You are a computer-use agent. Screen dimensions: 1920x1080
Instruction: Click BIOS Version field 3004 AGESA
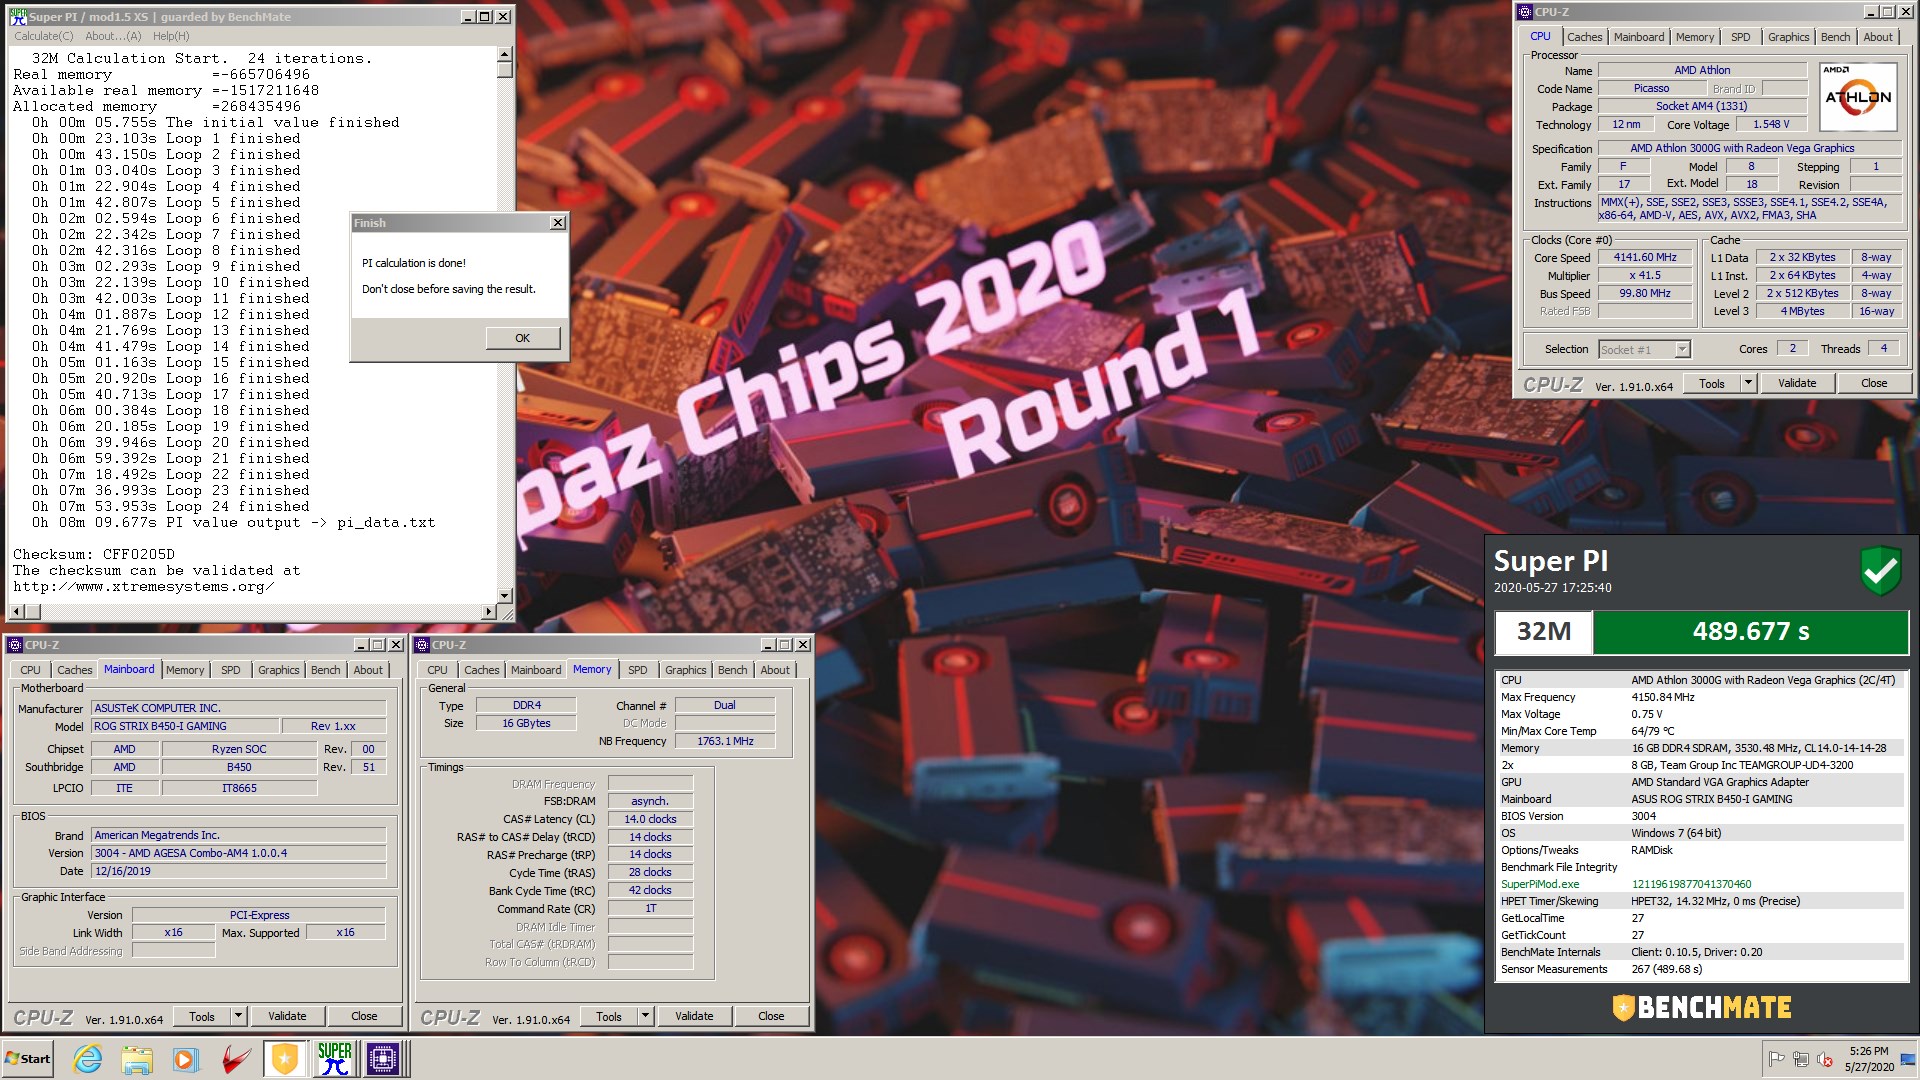[x=239, y=853]
